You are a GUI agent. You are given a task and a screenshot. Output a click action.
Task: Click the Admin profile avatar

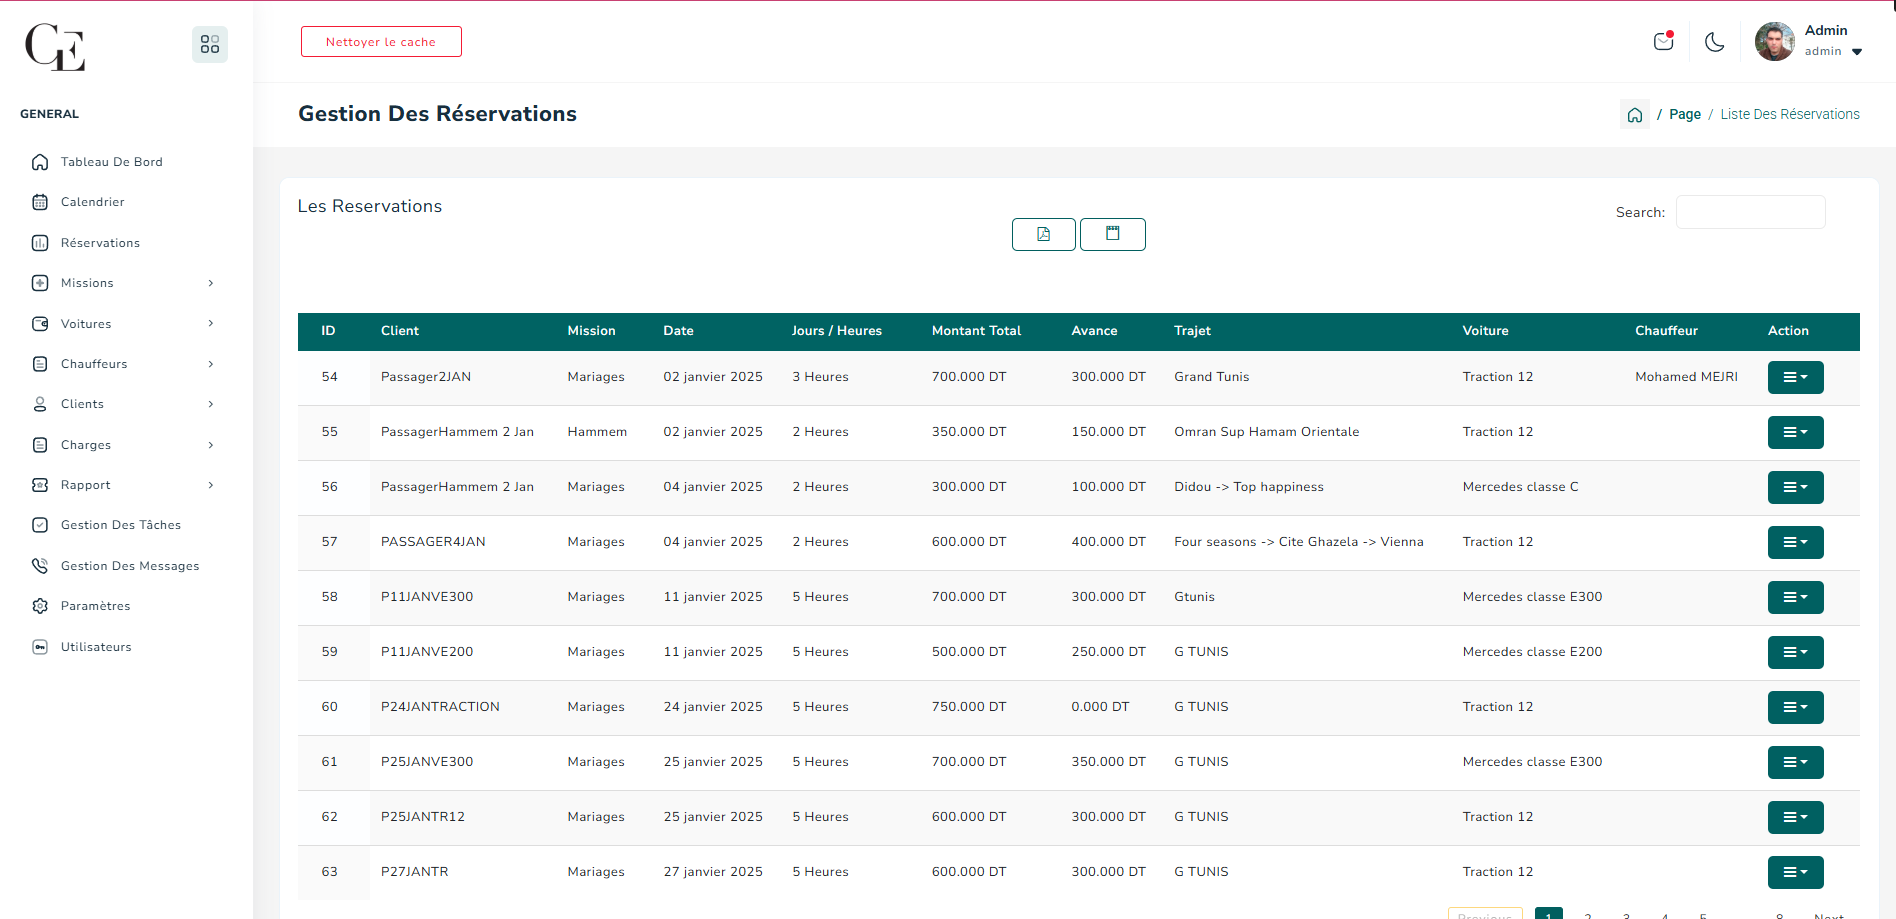click(1774, 42)
